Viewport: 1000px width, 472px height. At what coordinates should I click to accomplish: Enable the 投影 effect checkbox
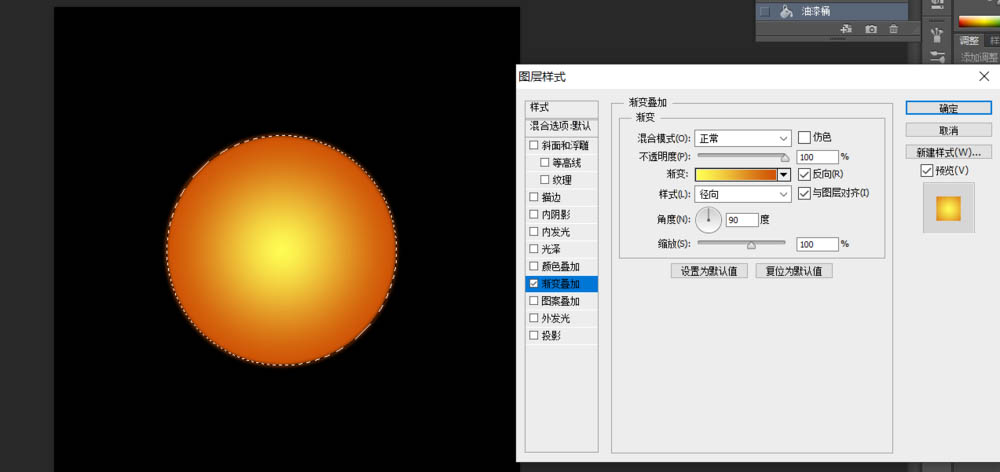534,335
